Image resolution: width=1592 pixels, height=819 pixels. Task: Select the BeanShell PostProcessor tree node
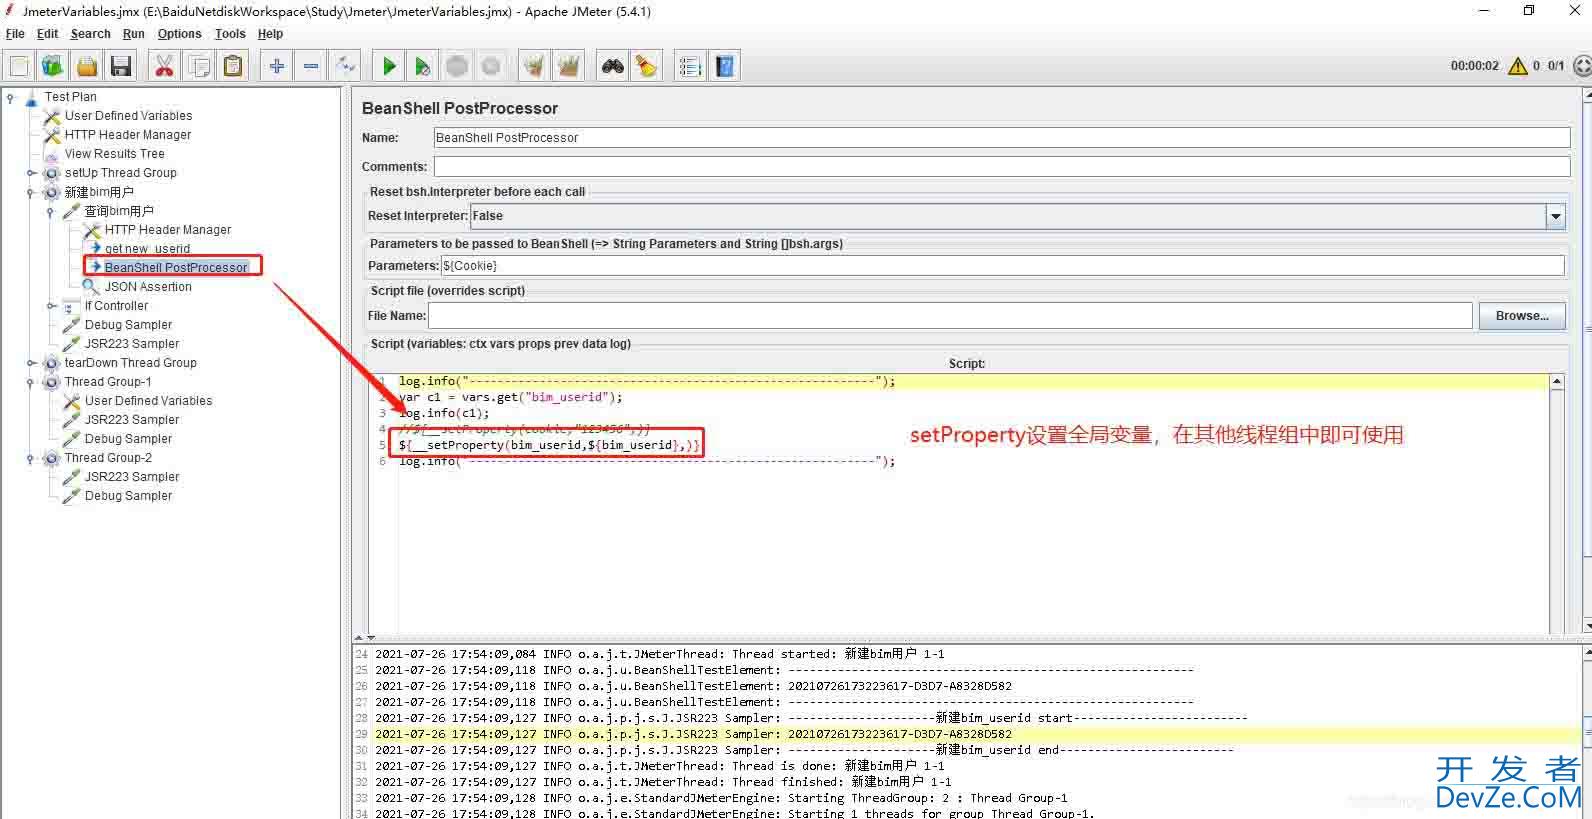[175, 268]
